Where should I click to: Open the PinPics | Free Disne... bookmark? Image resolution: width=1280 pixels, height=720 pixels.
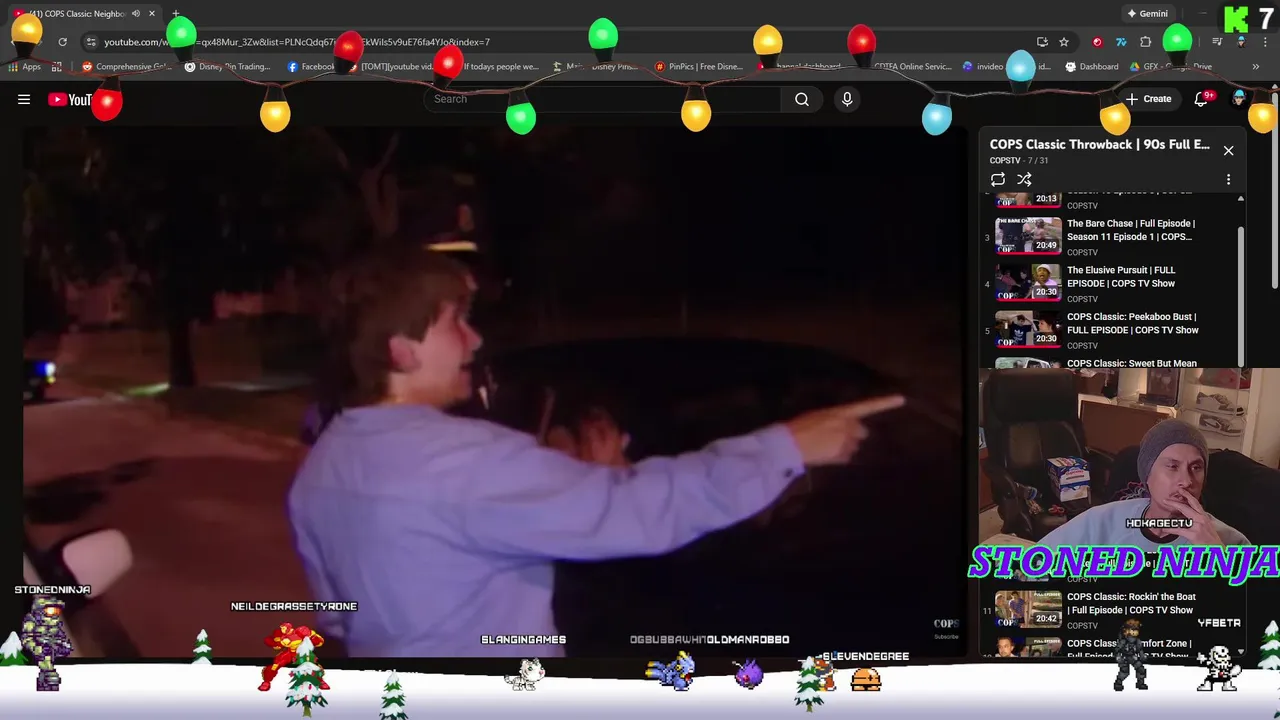[698, 67]
